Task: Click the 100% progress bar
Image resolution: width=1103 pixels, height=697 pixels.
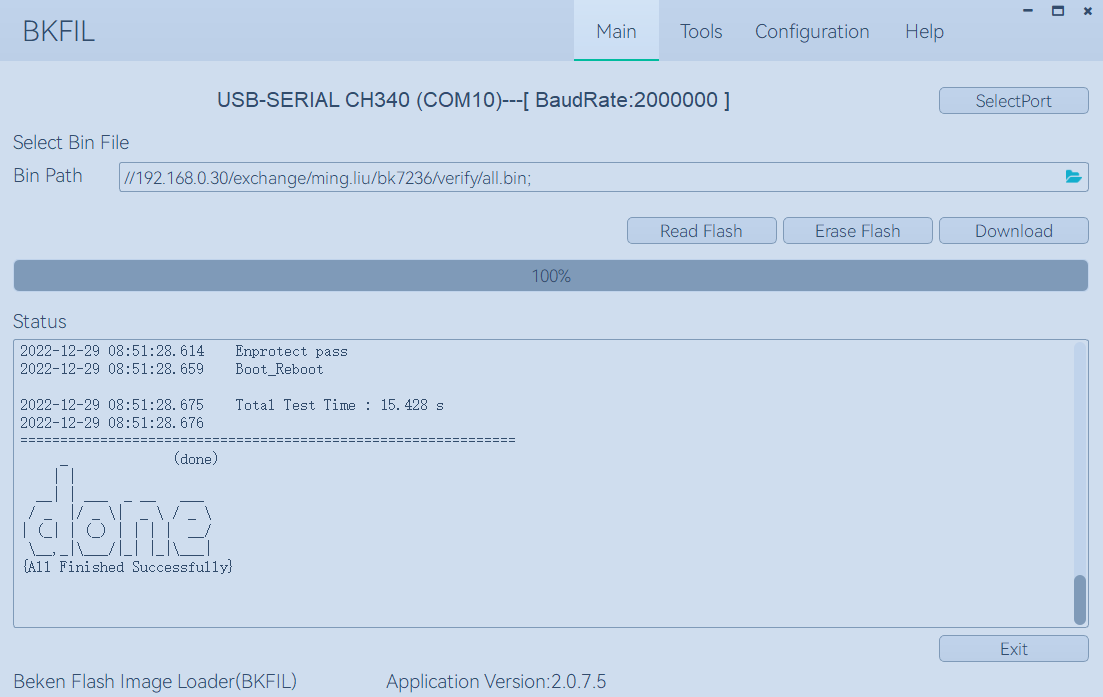Action: 550,276
